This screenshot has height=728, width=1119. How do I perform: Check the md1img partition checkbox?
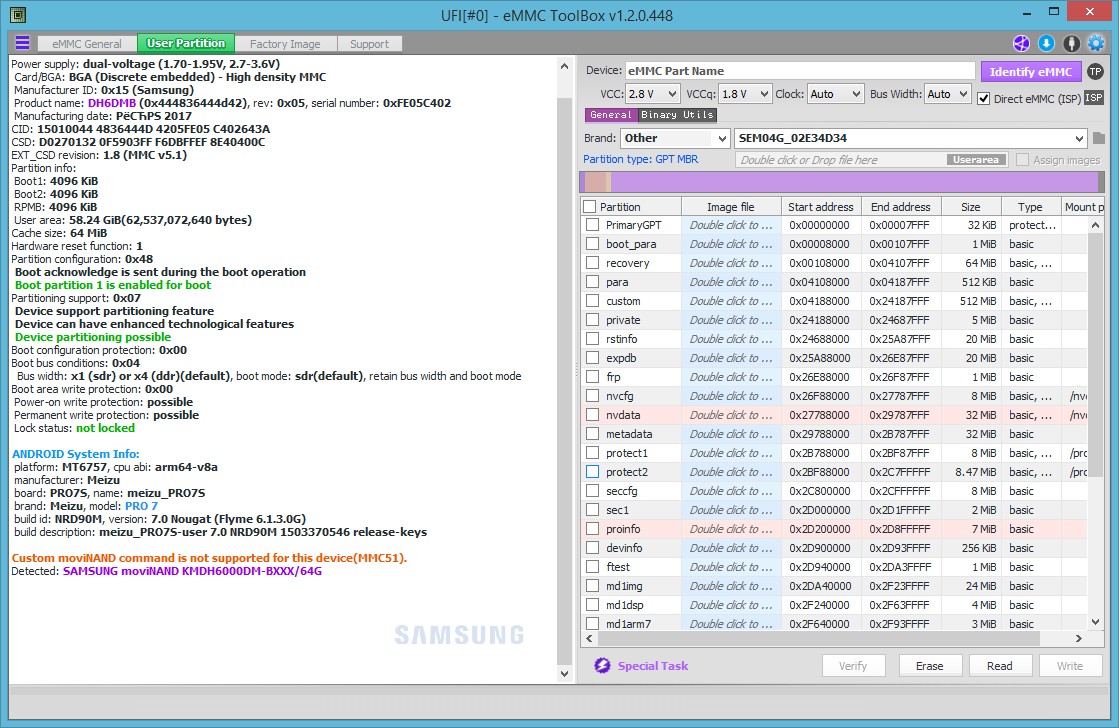tap(592, 586)
